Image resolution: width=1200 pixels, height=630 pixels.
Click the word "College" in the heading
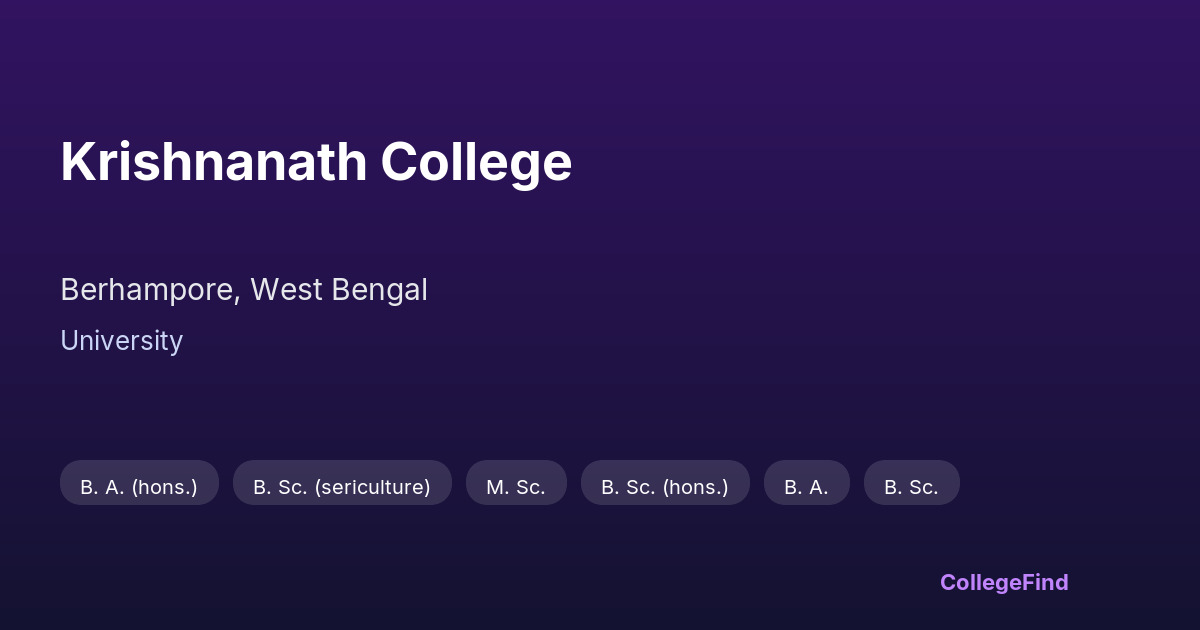(476, 161)
